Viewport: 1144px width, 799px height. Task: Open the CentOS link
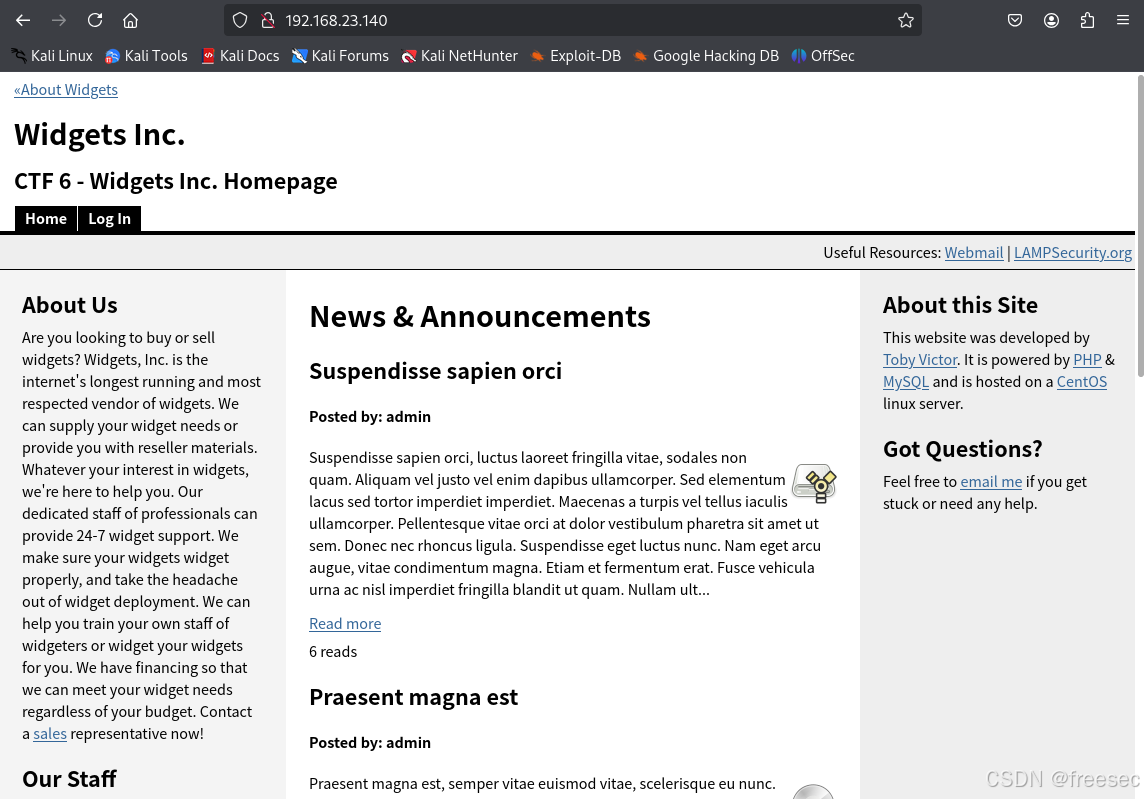click(1081, 382)
